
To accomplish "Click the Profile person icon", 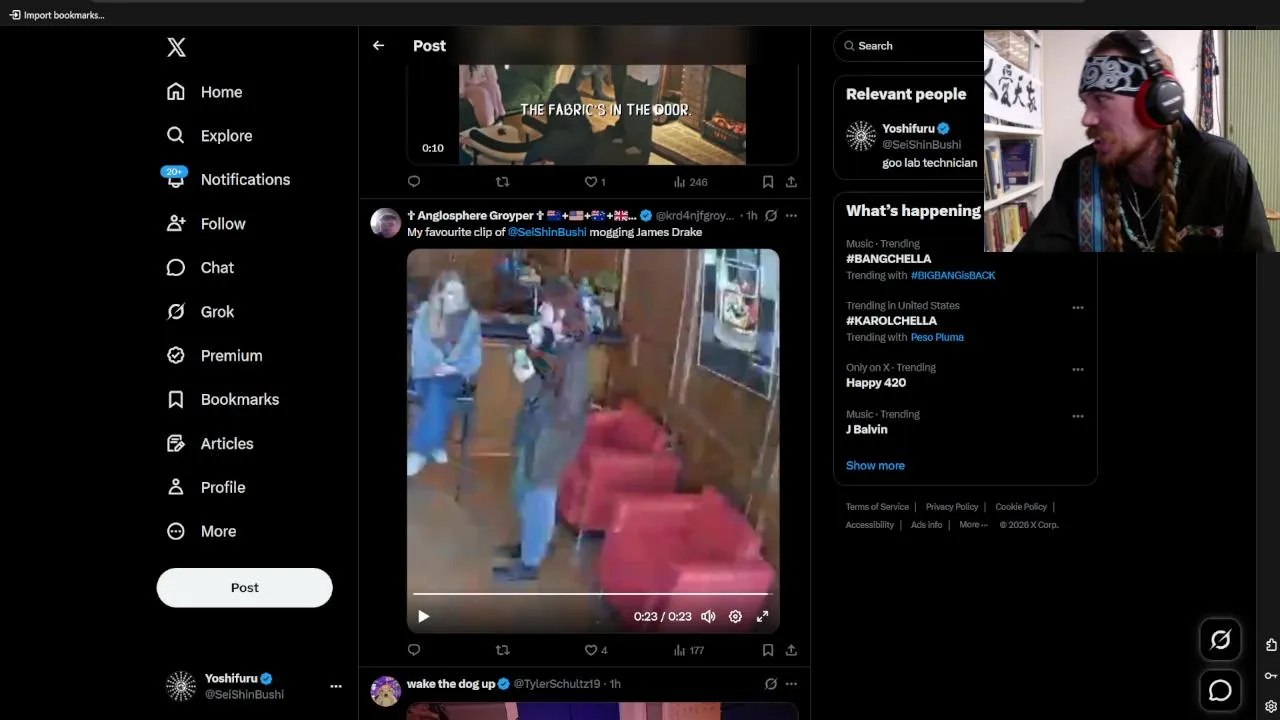I will coord(176,487).
